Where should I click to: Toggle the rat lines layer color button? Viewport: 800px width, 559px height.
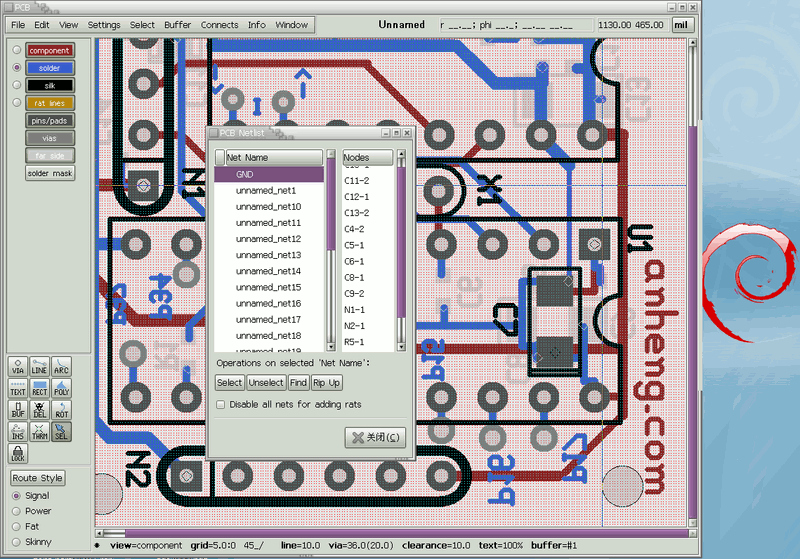[x=50, y=103]
